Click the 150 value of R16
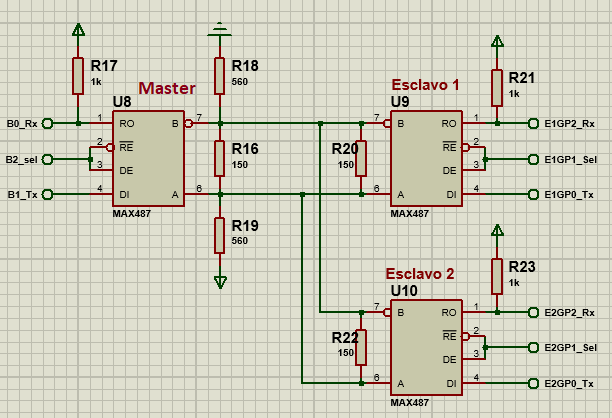 240,165
